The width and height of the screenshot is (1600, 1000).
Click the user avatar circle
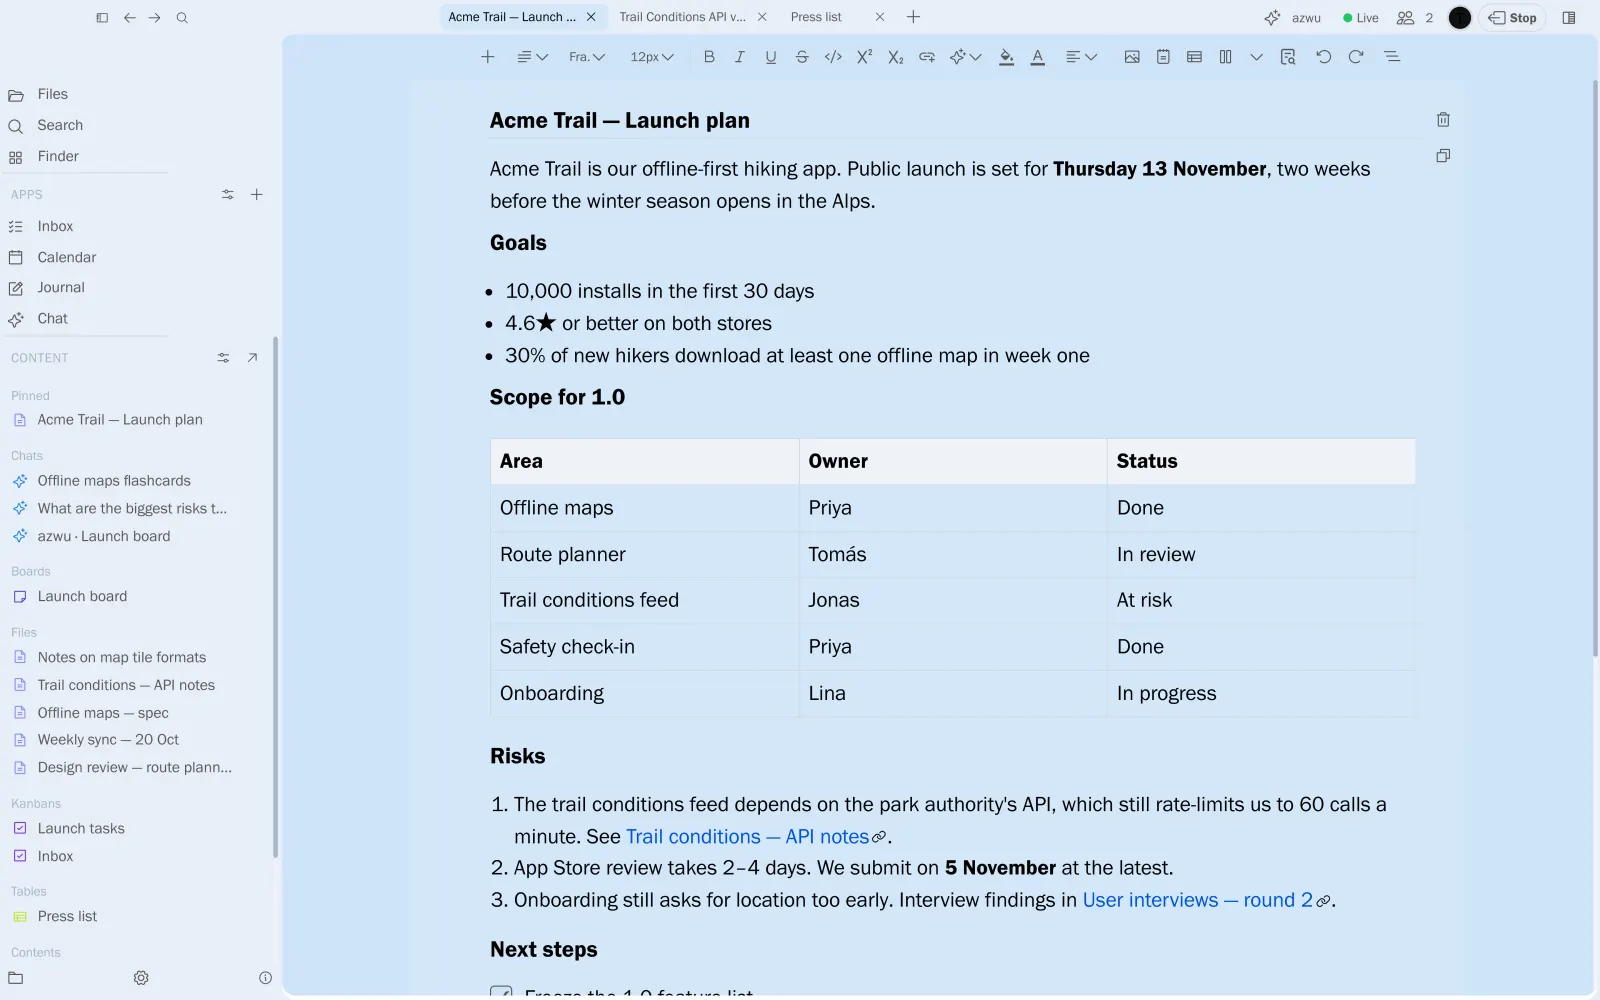(1460, 18)
